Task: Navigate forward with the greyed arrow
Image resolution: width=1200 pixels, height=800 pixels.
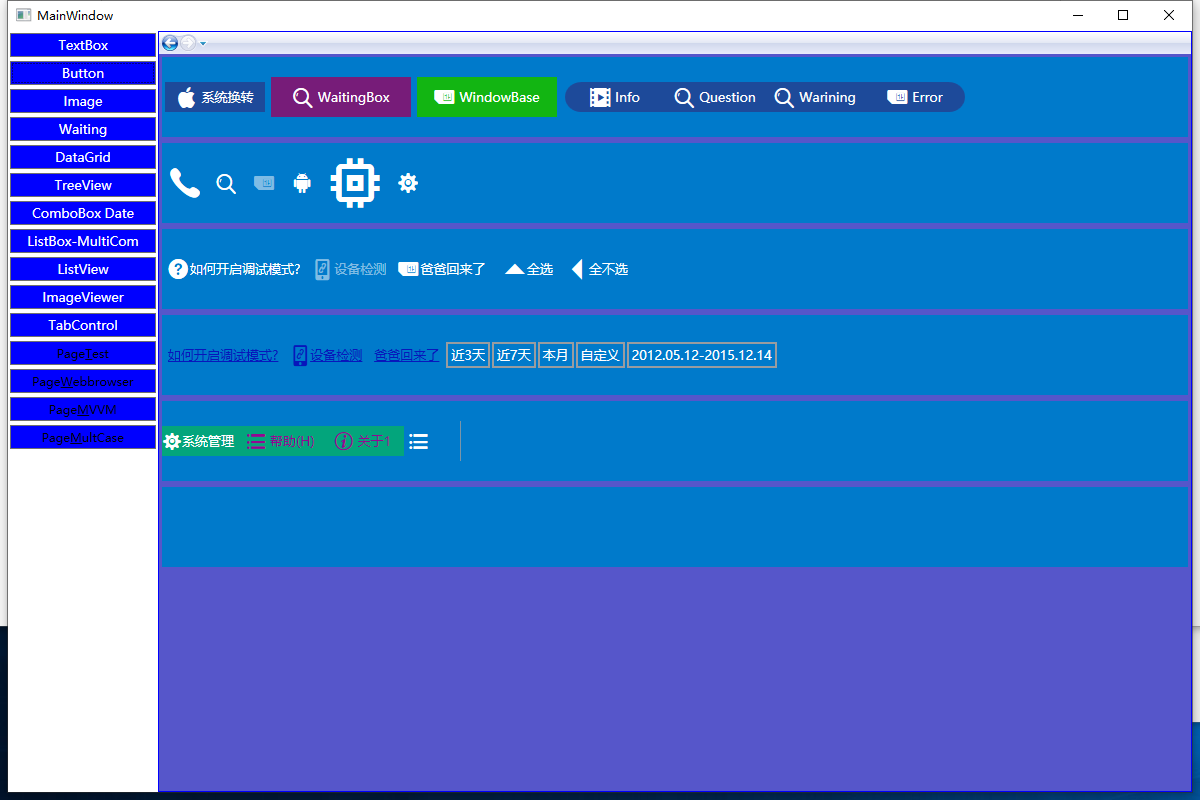Action: [x=187, y=43]
